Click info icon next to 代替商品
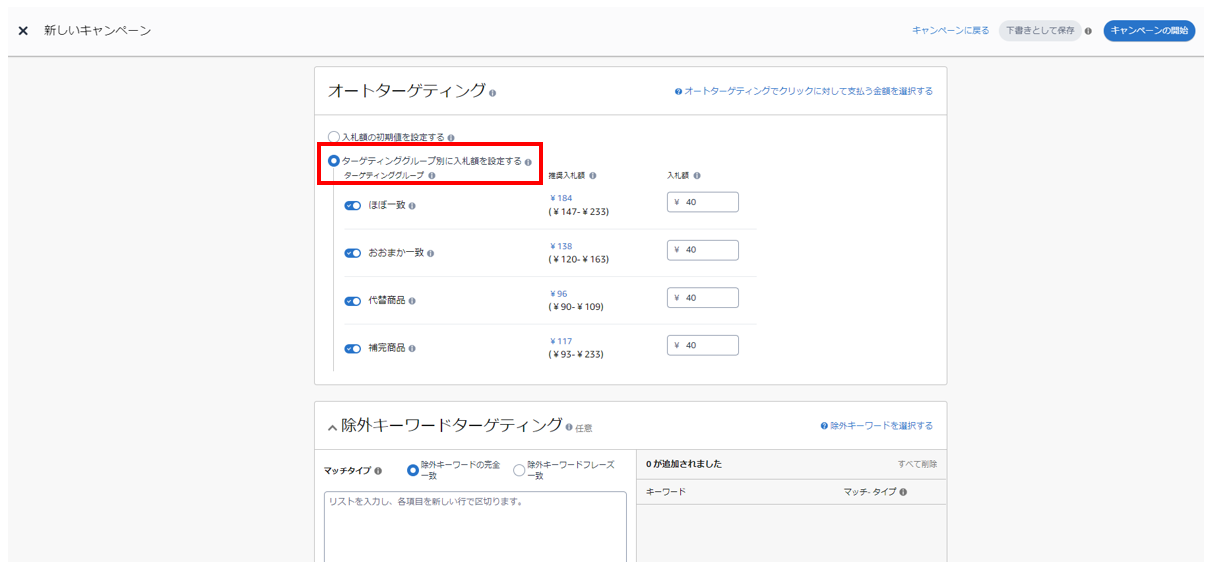1212x571 pixels. 412,301
